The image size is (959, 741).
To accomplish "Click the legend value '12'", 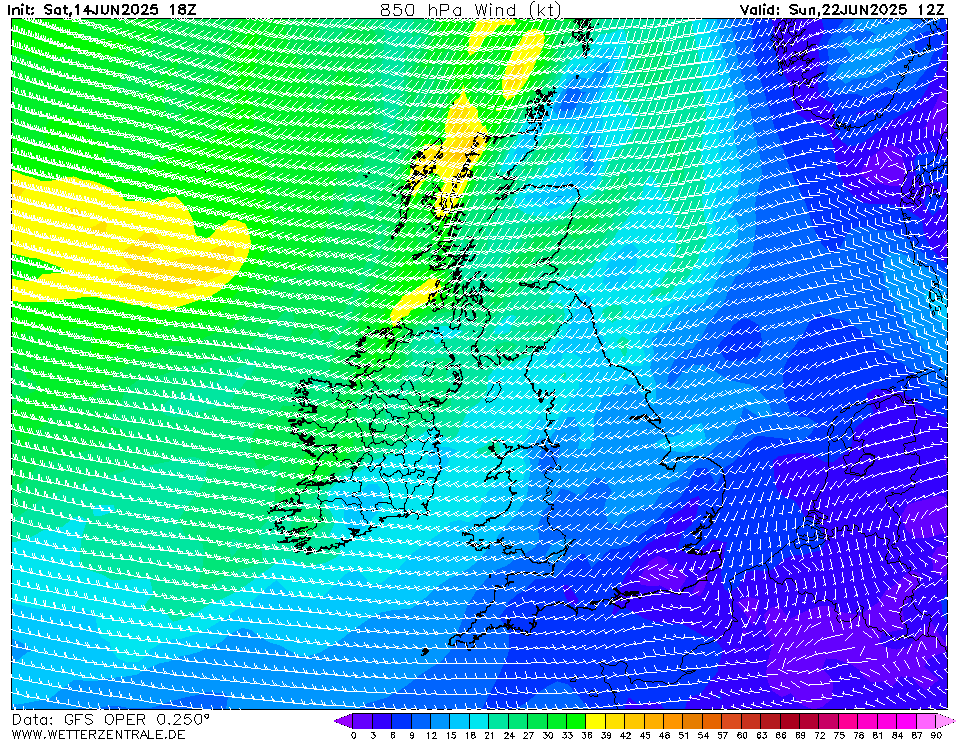I will (431, 735).
